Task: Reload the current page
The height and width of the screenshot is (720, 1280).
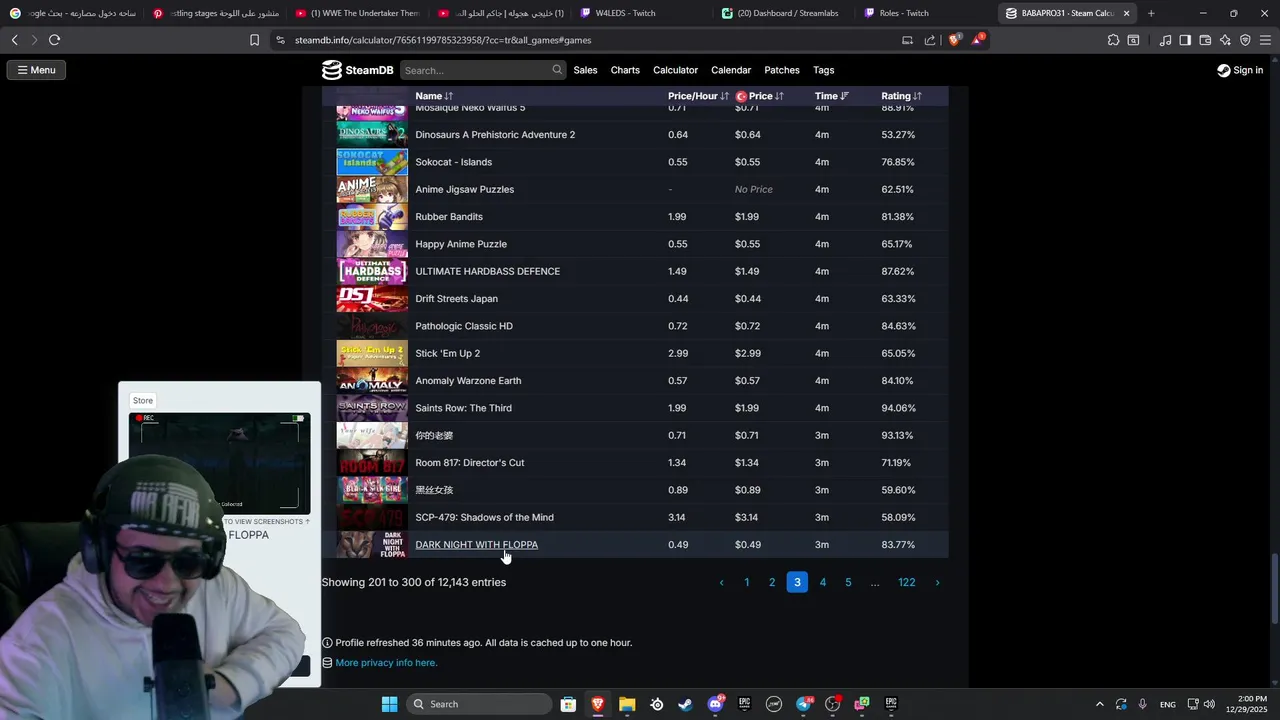Action: [54, 40]
